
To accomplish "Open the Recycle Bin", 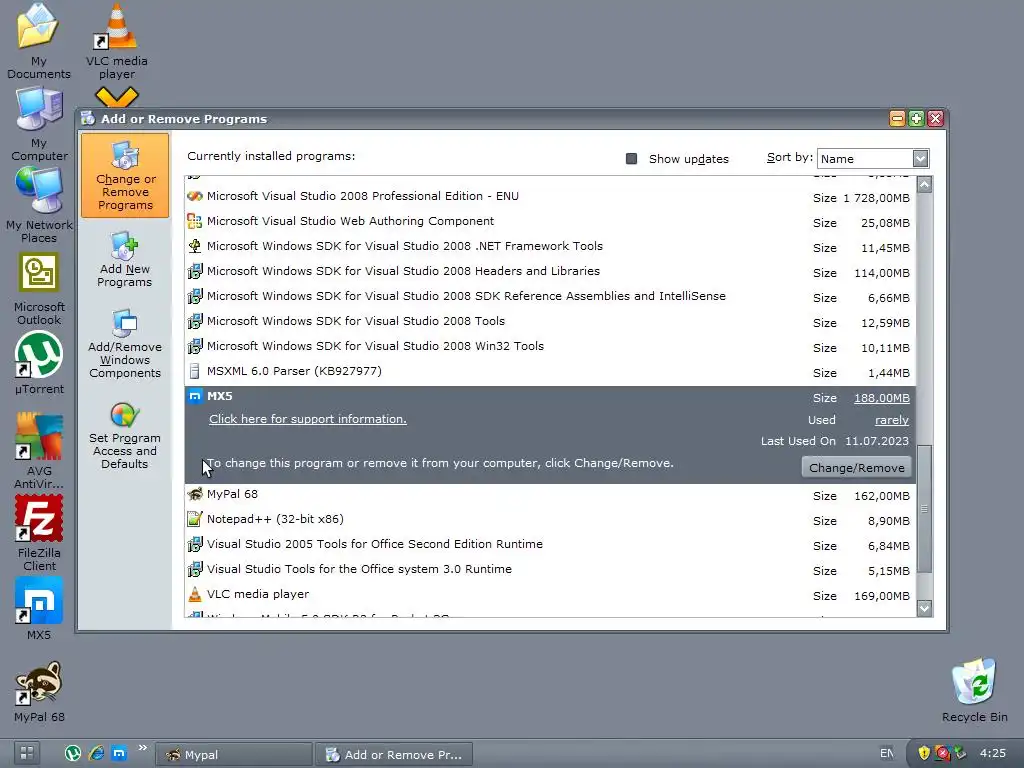I will point(974,690).
